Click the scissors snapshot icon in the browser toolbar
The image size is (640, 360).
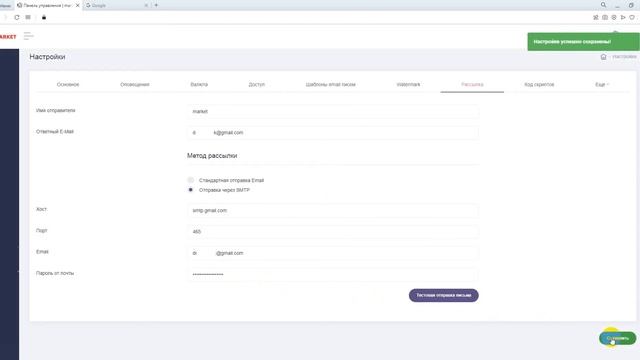tap(596, 18)
